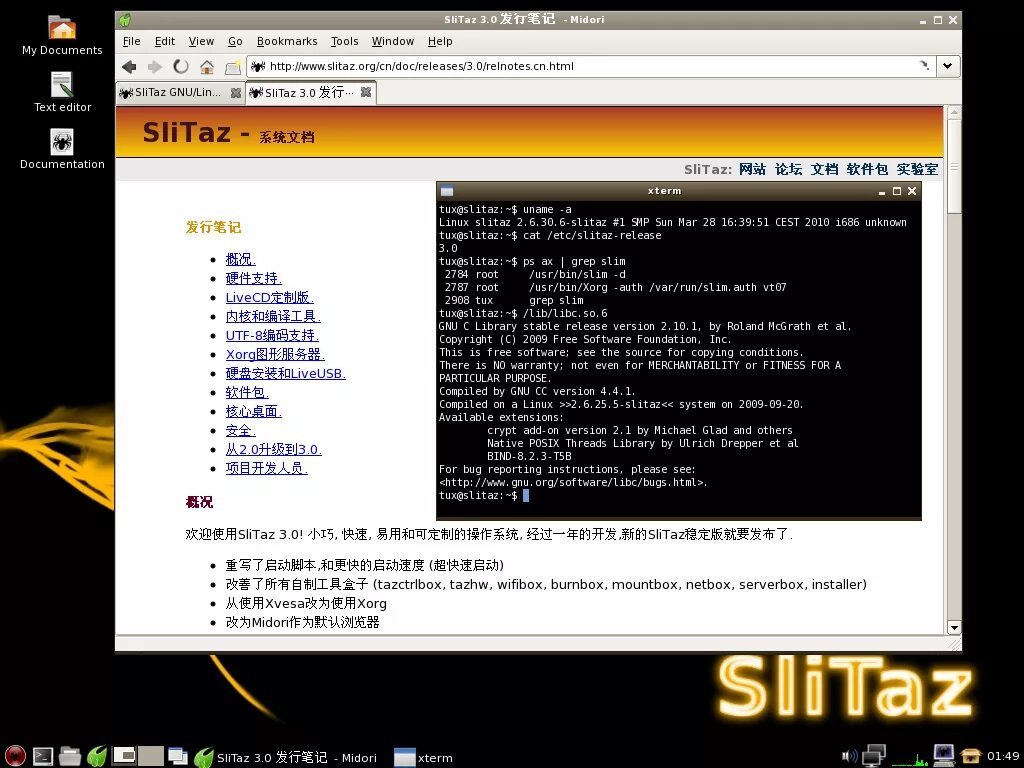Click the green CPU usage graph in tray

(x=909, y=758)
